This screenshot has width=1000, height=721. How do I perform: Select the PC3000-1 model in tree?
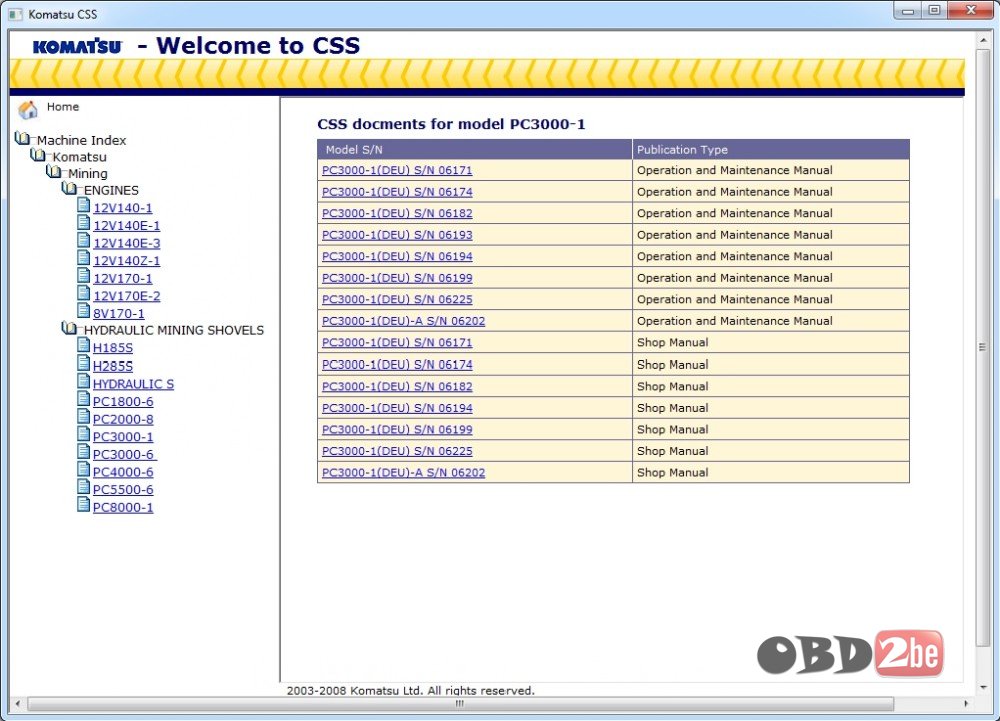tap(123, 437)
